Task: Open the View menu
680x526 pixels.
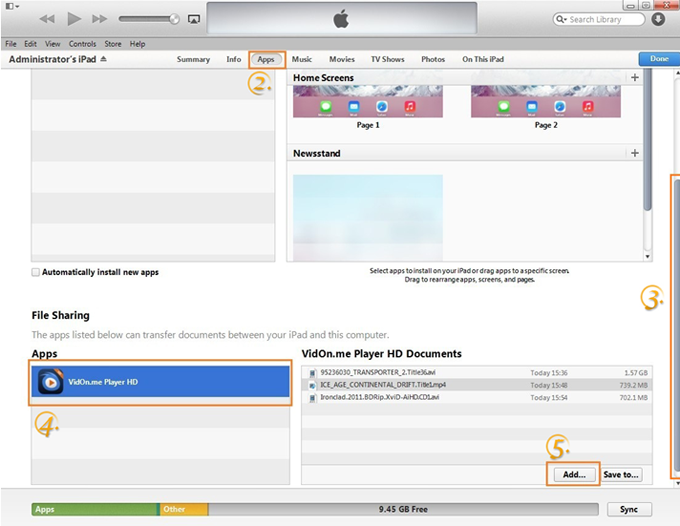Action: (52, 44)
